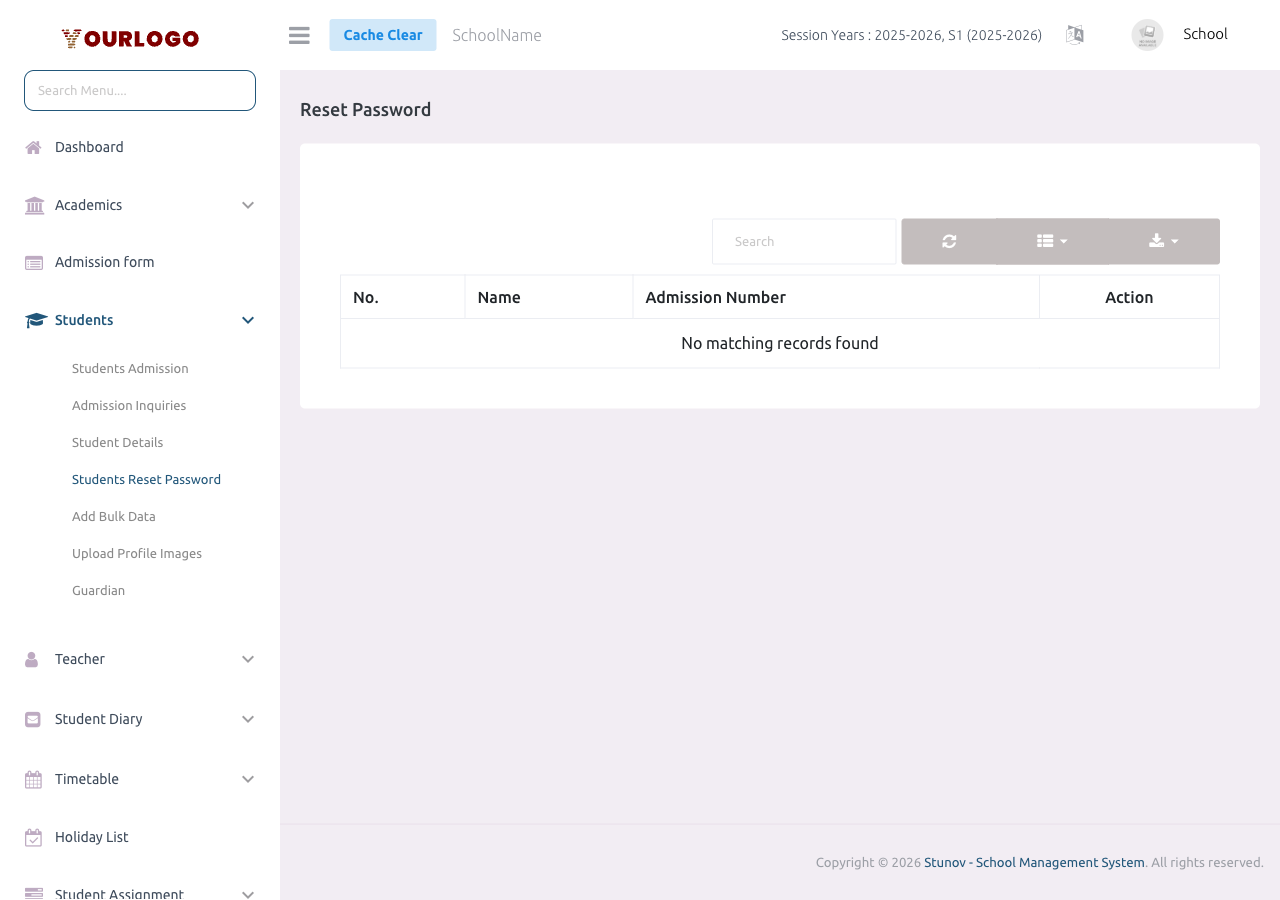
Task: Toggle the sidebar with the hamburger icon
Action: click(299, 34)
